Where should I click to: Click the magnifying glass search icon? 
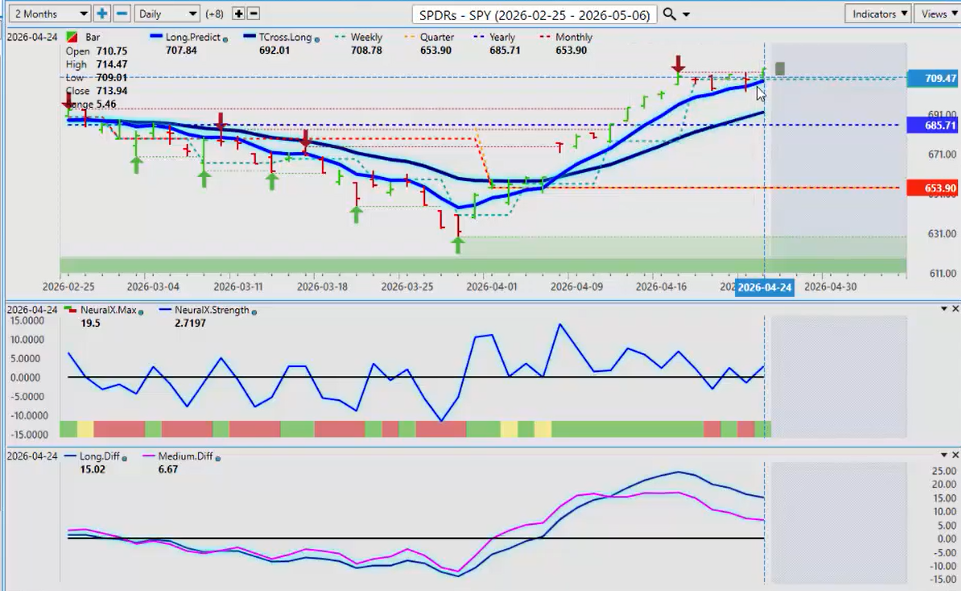(x=670, y=14)
